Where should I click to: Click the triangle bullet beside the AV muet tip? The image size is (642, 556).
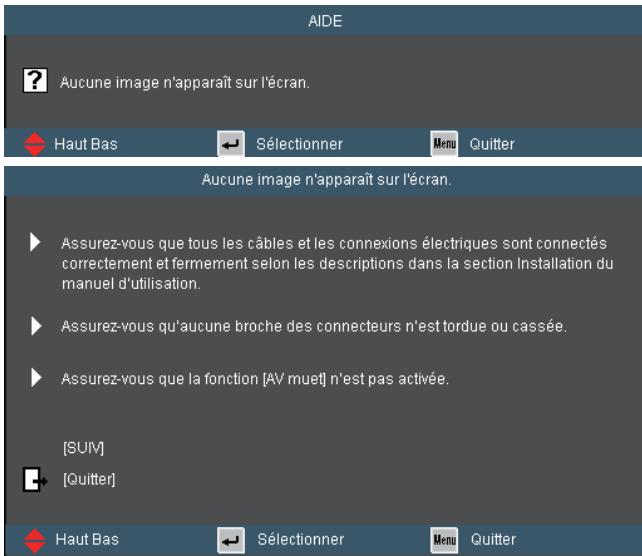tap(36, 377)
